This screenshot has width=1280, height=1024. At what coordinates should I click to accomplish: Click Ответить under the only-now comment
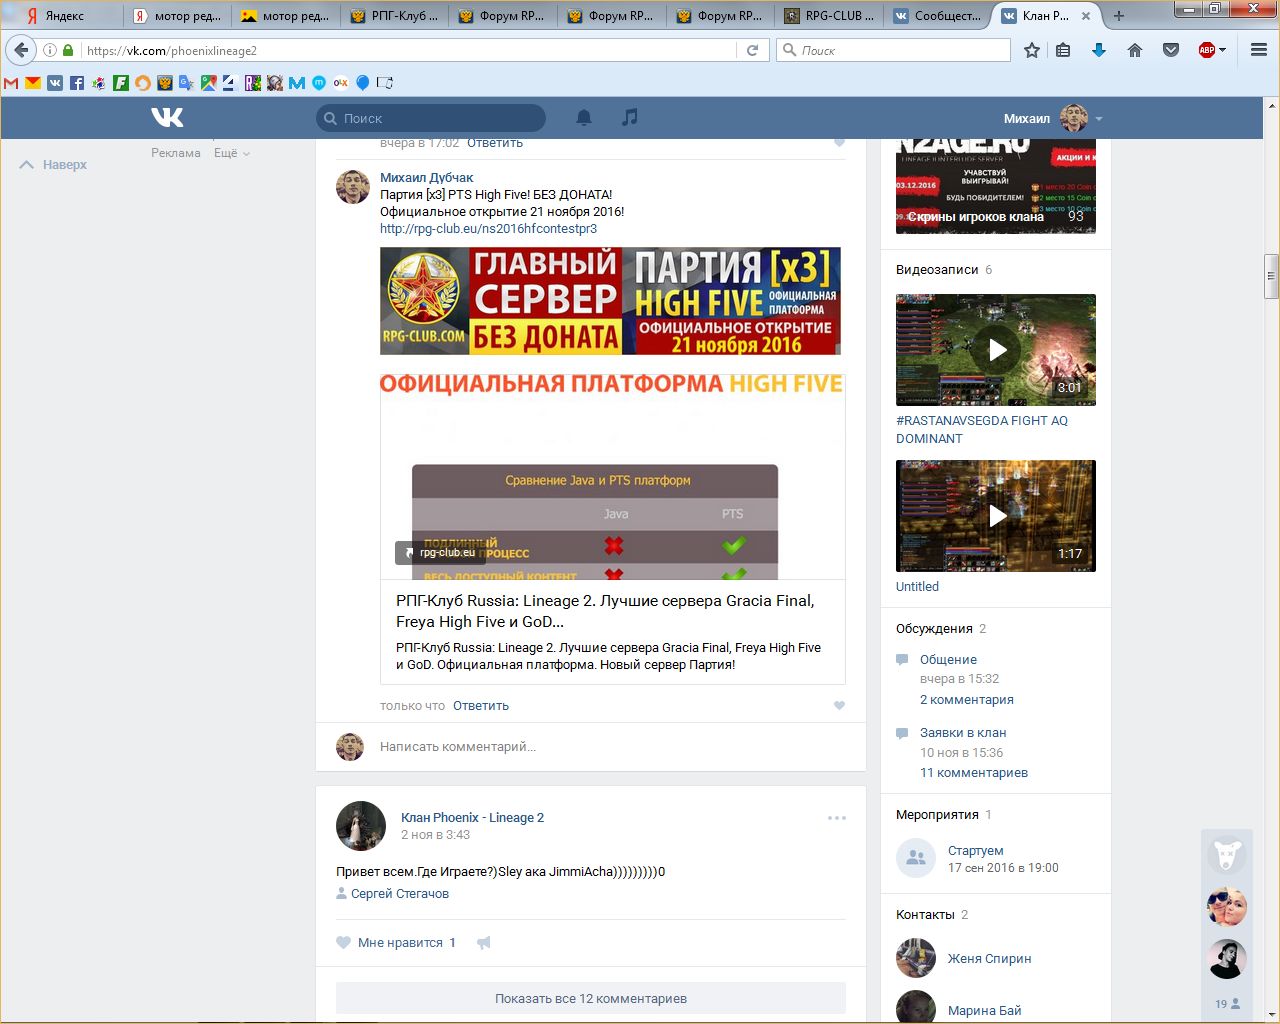[481, 706]
